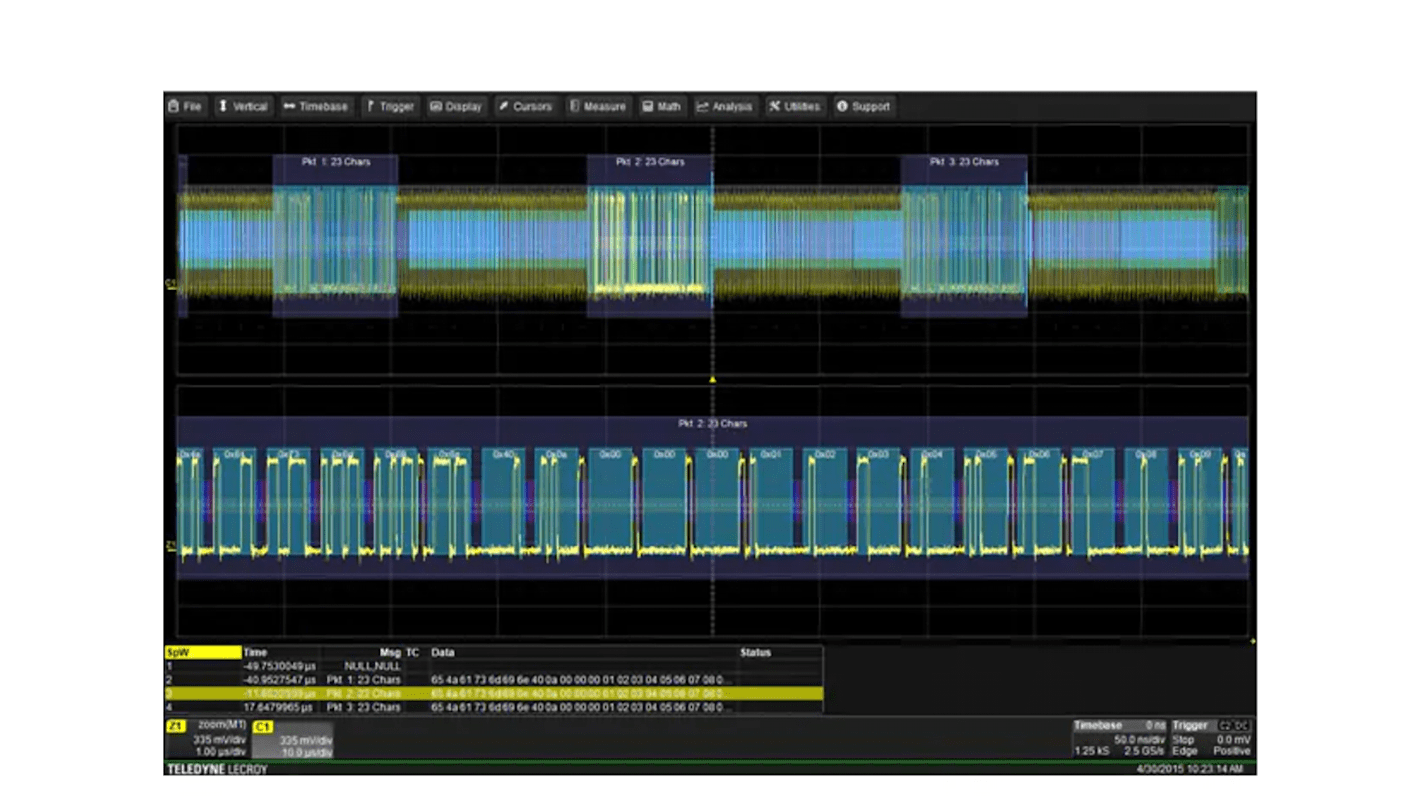This screenshot has height=798, width=1420.
Task: Click the TC column header
Action: click(x=412, y=652)
